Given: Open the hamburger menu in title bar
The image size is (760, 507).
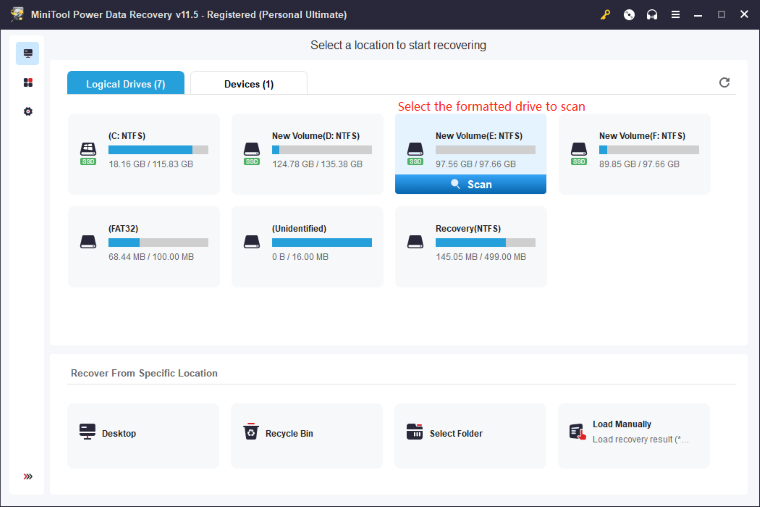Looking at the screenshot, I should coord(675,15).
